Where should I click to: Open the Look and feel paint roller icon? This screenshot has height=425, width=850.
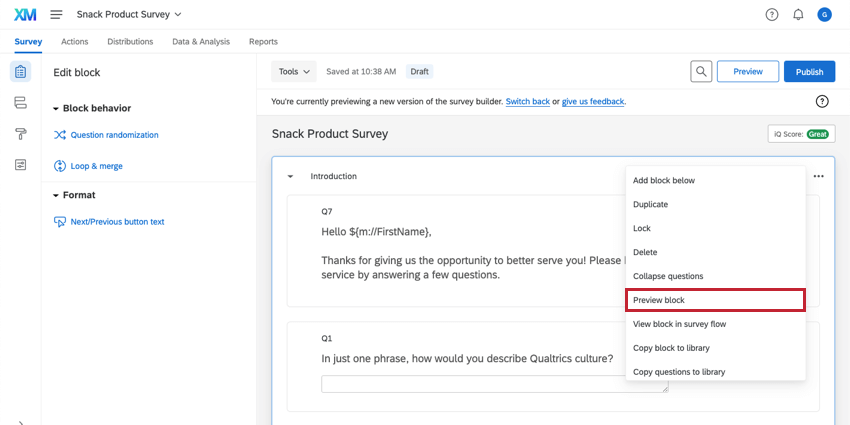20,134
